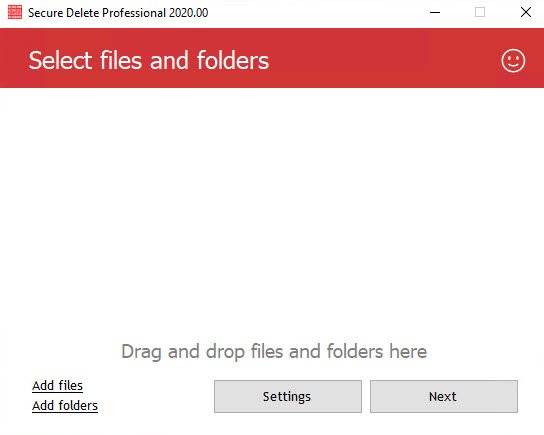
Task: Choose files to delete using Add files
Action: tap(58, 386)
